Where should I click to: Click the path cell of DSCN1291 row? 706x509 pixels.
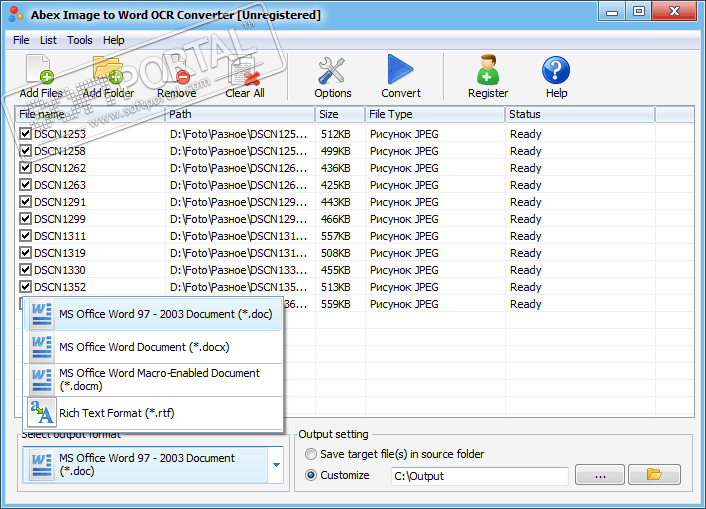pos(239,202)
